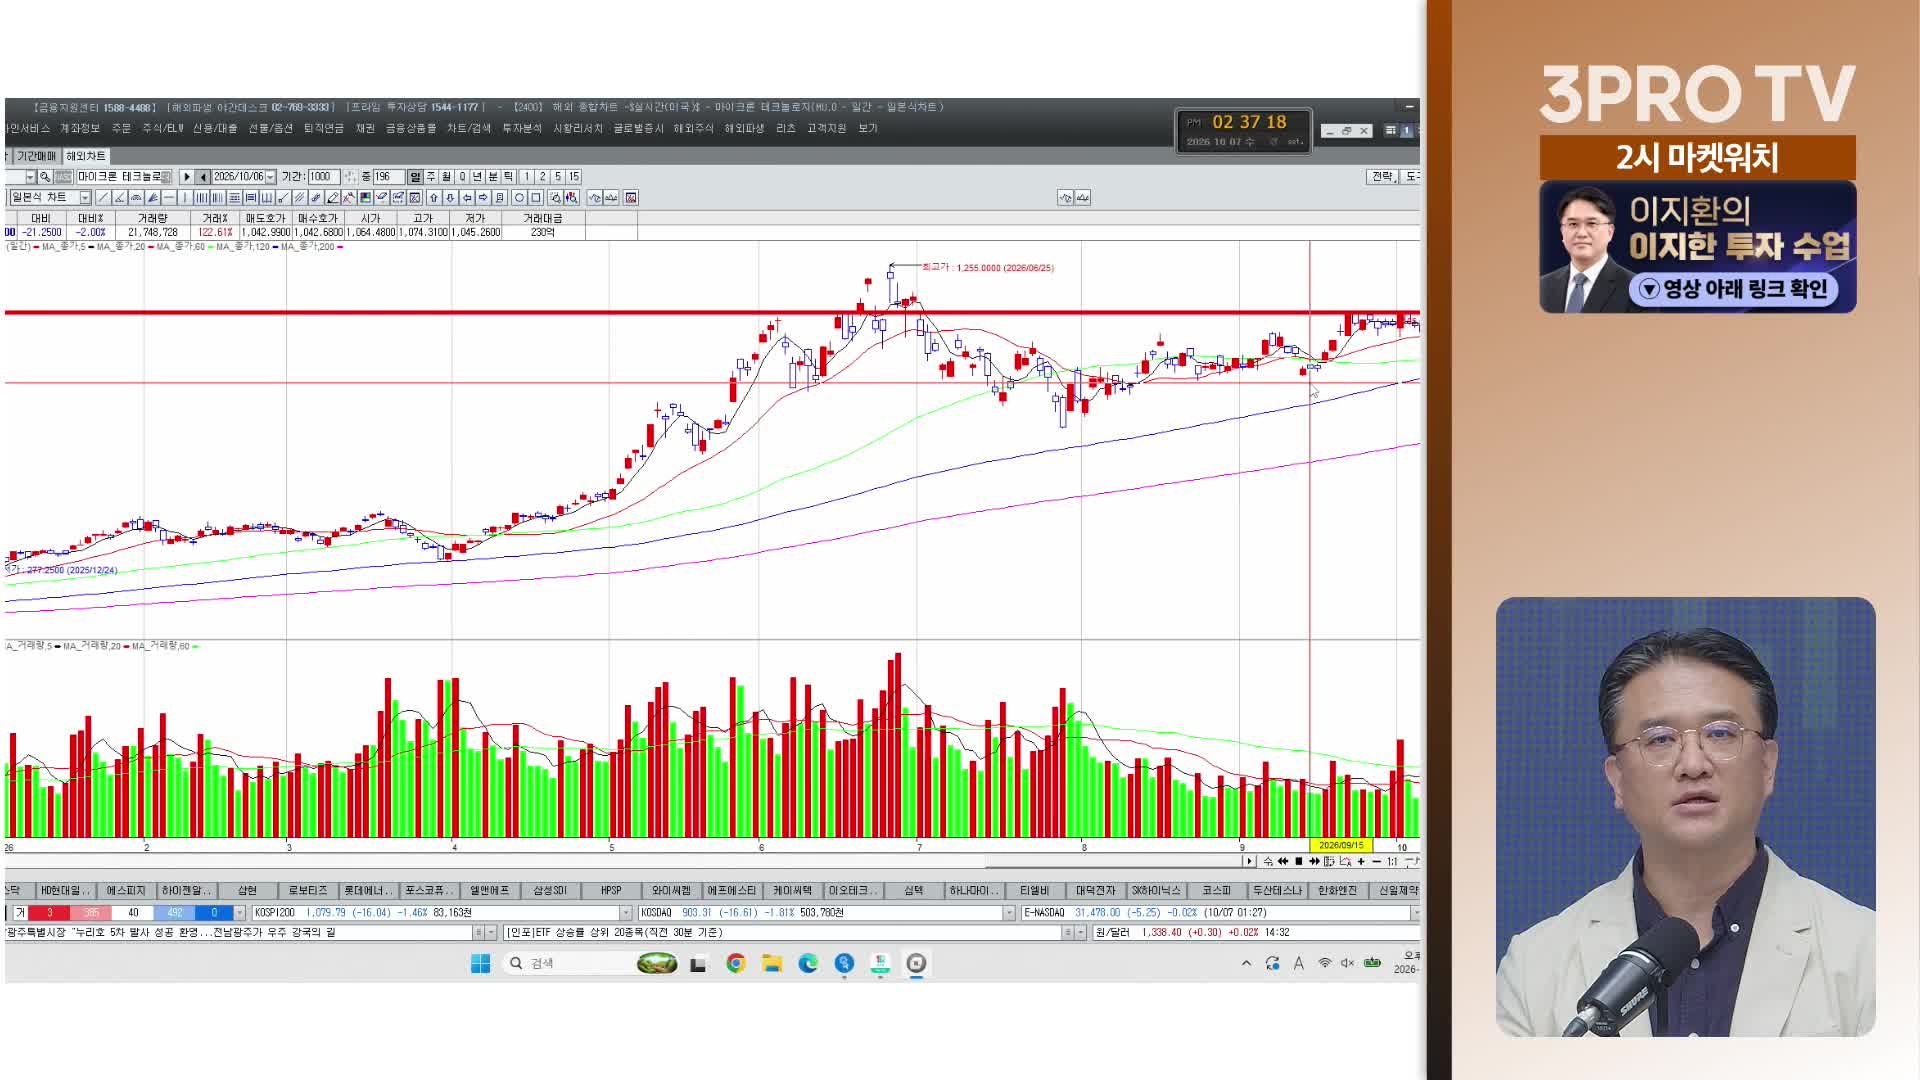Switch chart period to weekly (주)
Screen dimensions: 1920x1080
431,177
